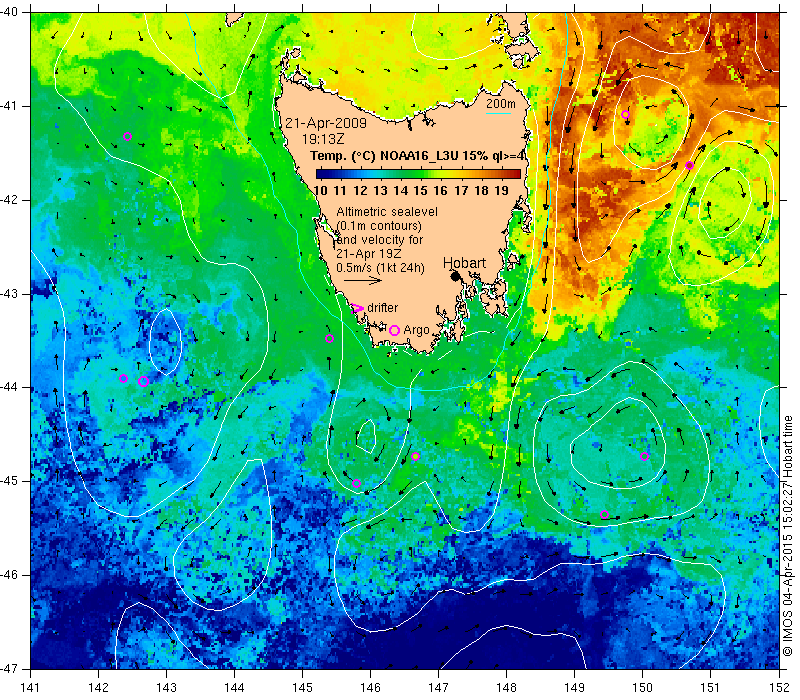
Task: Click the 'Temp. (°C) NOAA16_L3U' title text
Action: pyautogui.click(x=385, y=156)
